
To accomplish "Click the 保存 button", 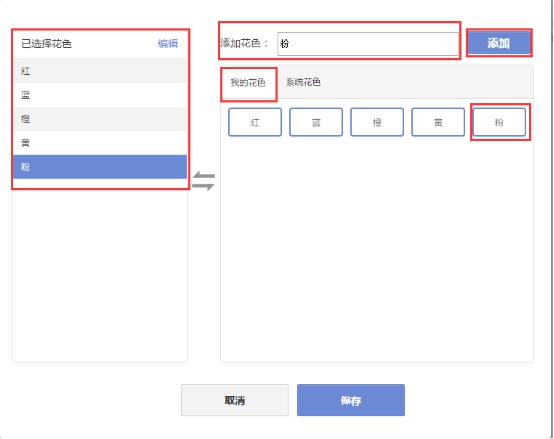I will click(351, 400).
